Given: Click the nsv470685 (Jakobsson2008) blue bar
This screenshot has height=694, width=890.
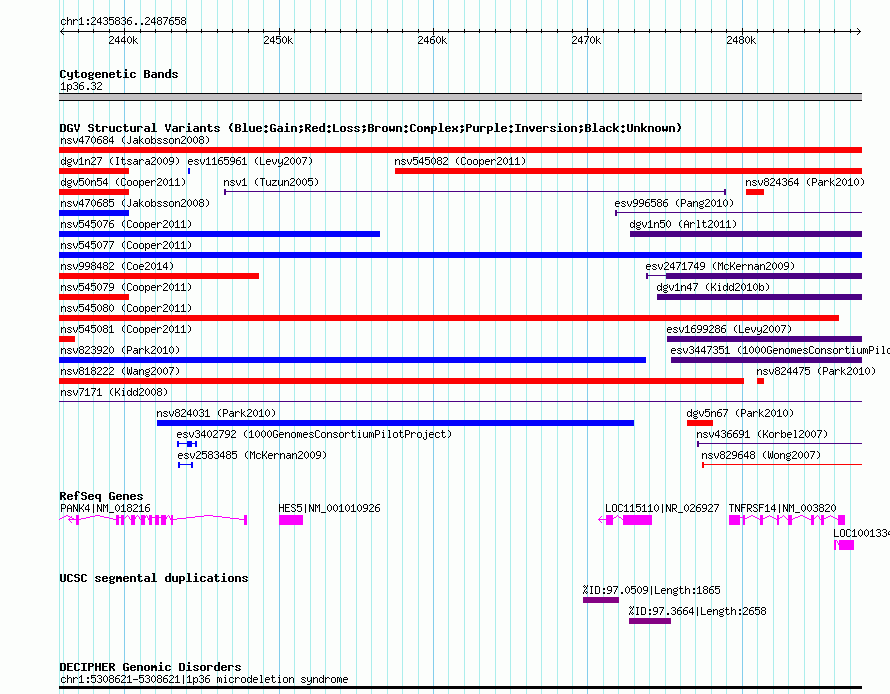Looking at the screenshot, I should click(x=94, y=213).
